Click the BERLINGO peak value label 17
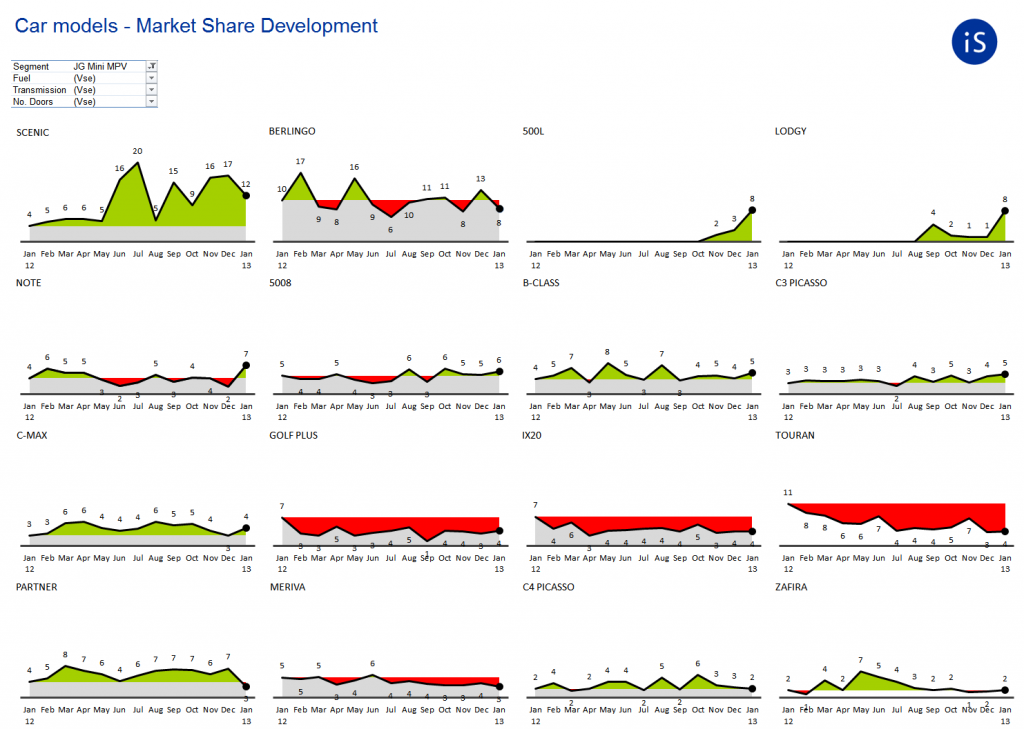 click(x=300, y=161)
